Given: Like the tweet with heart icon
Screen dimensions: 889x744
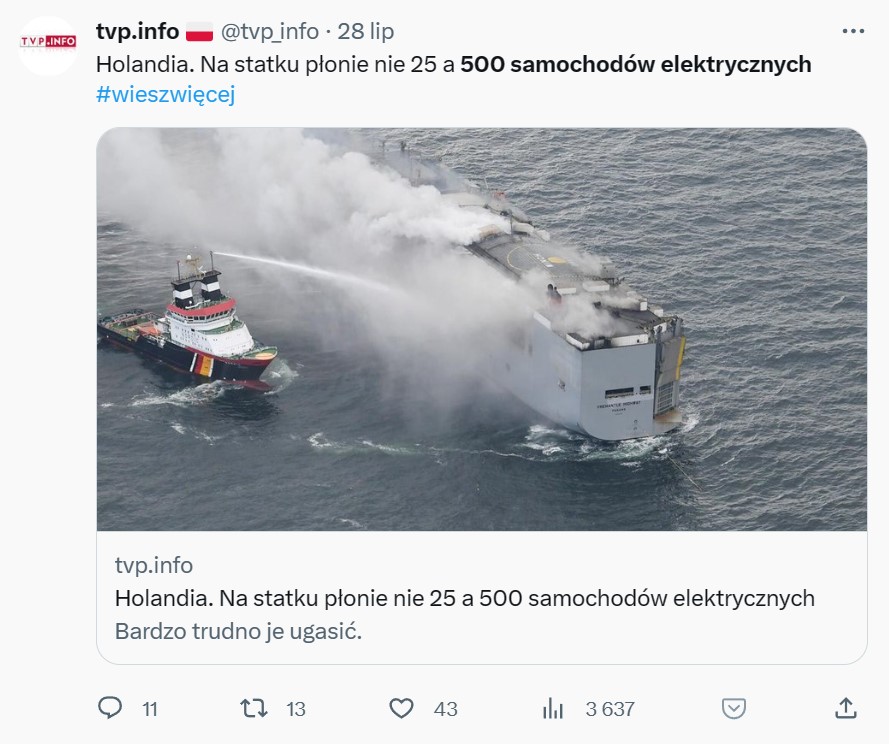Looking at the screenshot, I should pos(401,708).
